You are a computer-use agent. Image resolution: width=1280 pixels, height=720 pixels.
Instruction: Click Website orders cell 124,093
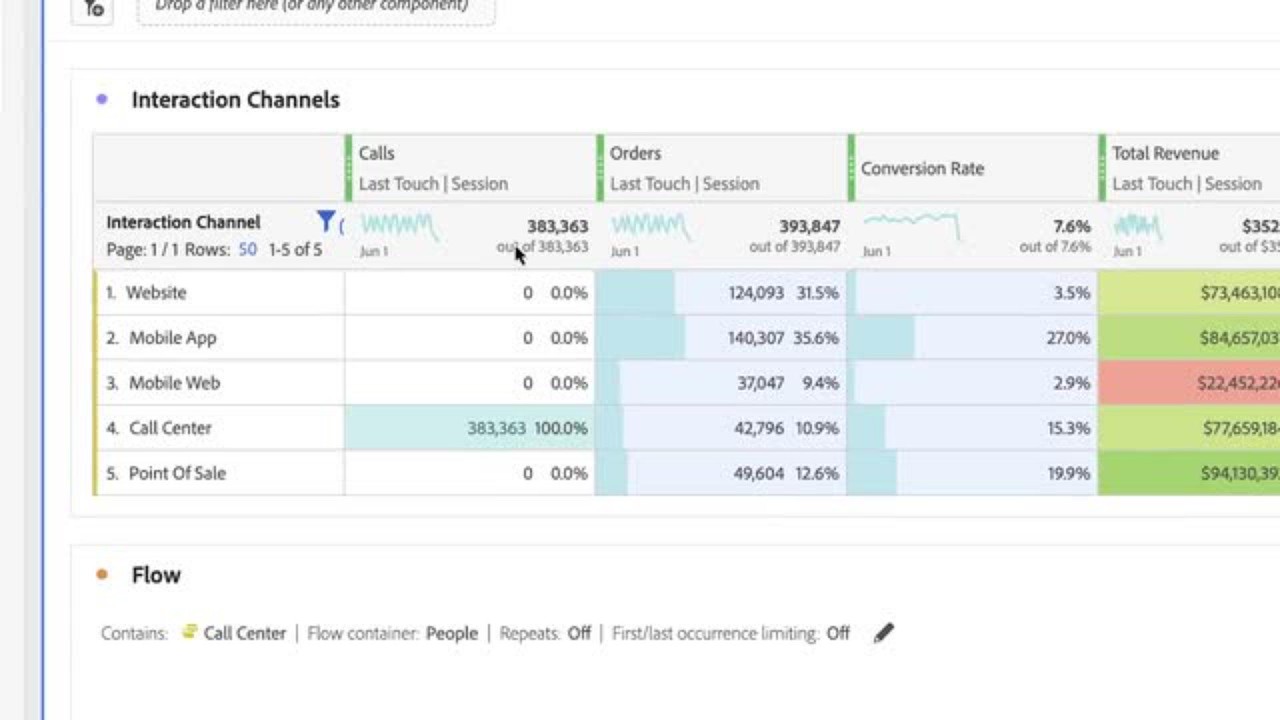[x=721, y=292]
